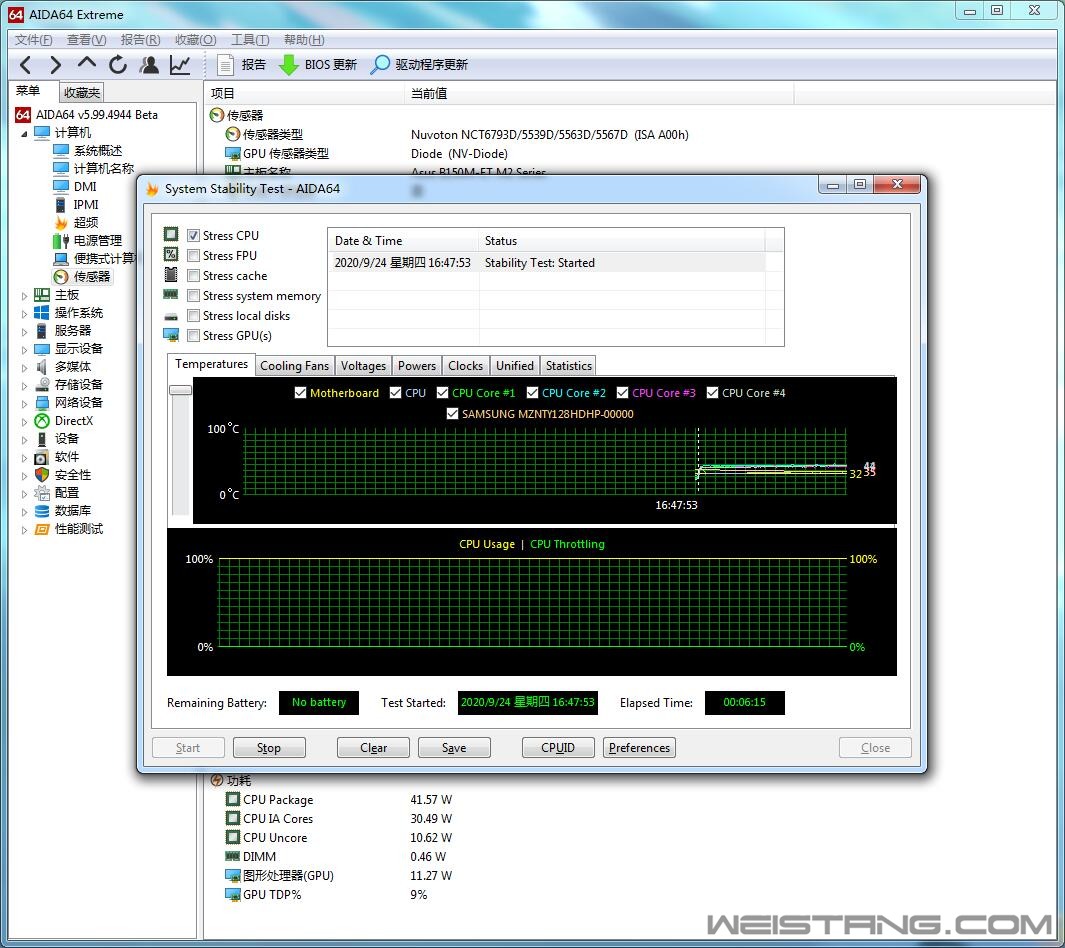Click the Save button
The height and width of the screenshot is (948, 1065).
[x=454, y=748]
